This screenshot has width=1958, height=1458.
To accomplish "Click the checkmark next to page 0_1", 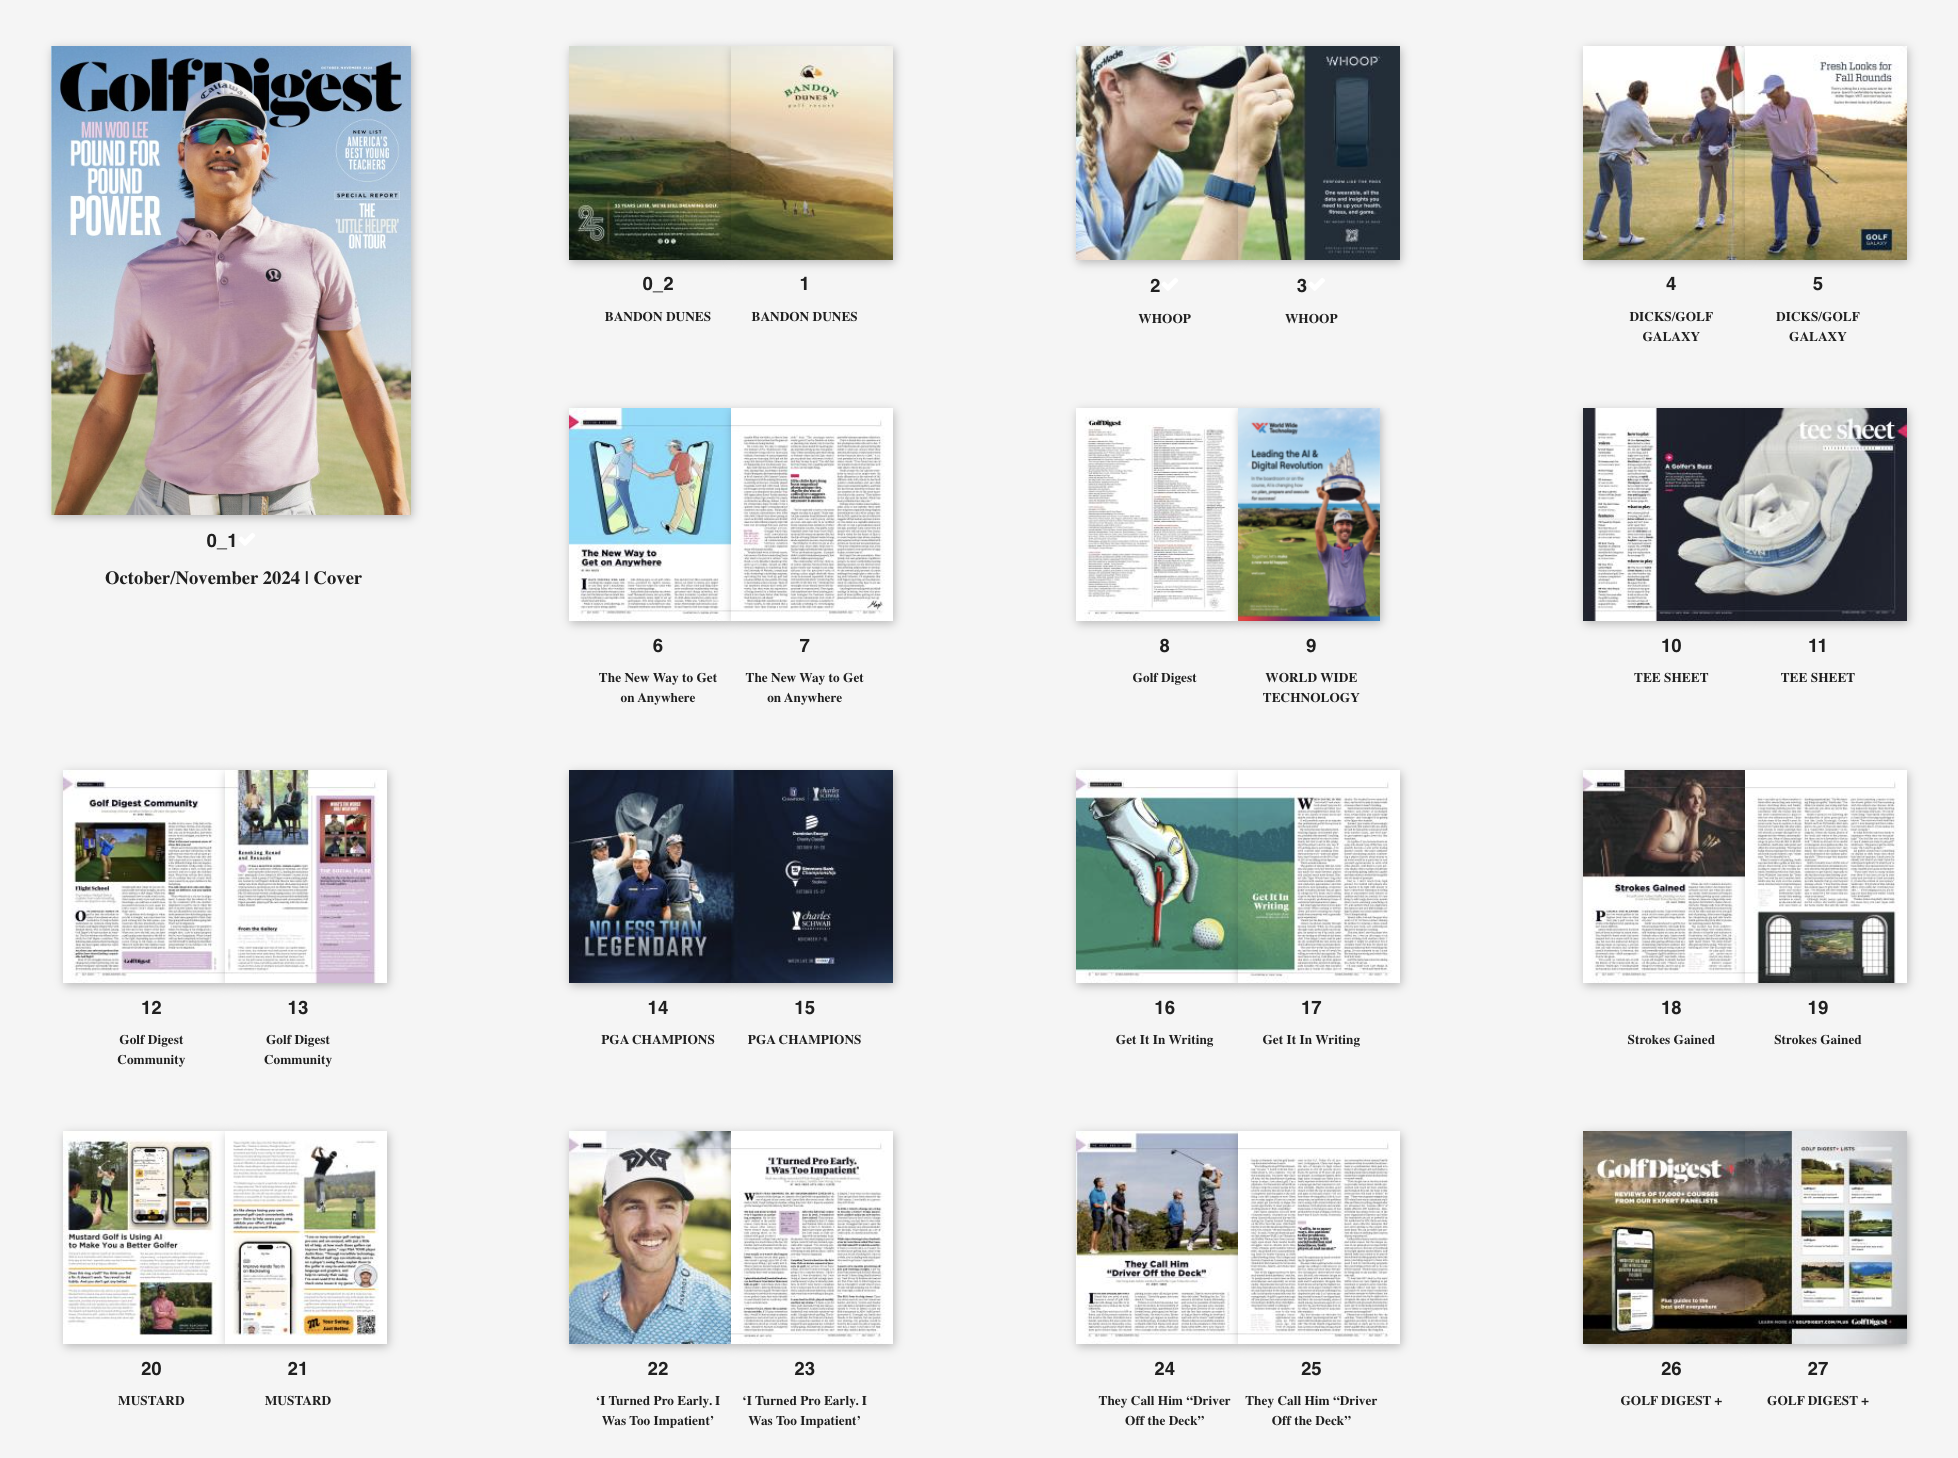I will click(x=247, y=540).
